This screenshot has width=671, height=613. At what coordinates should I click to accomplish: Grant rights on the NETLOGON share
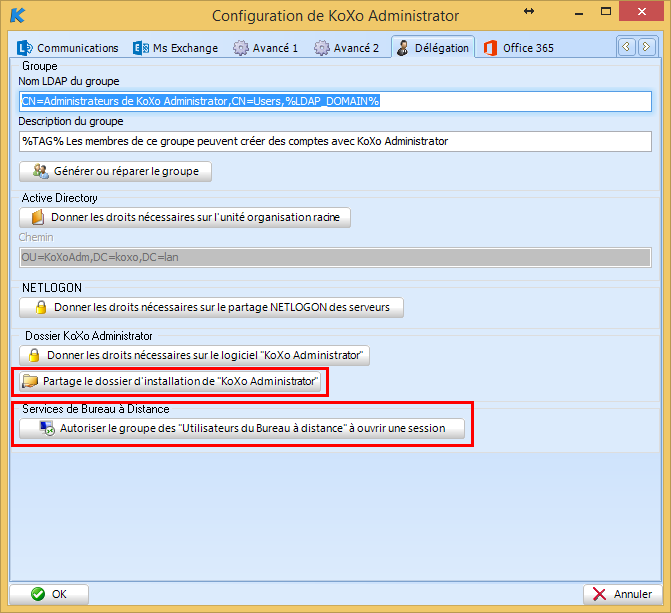(x=211, y=307)
